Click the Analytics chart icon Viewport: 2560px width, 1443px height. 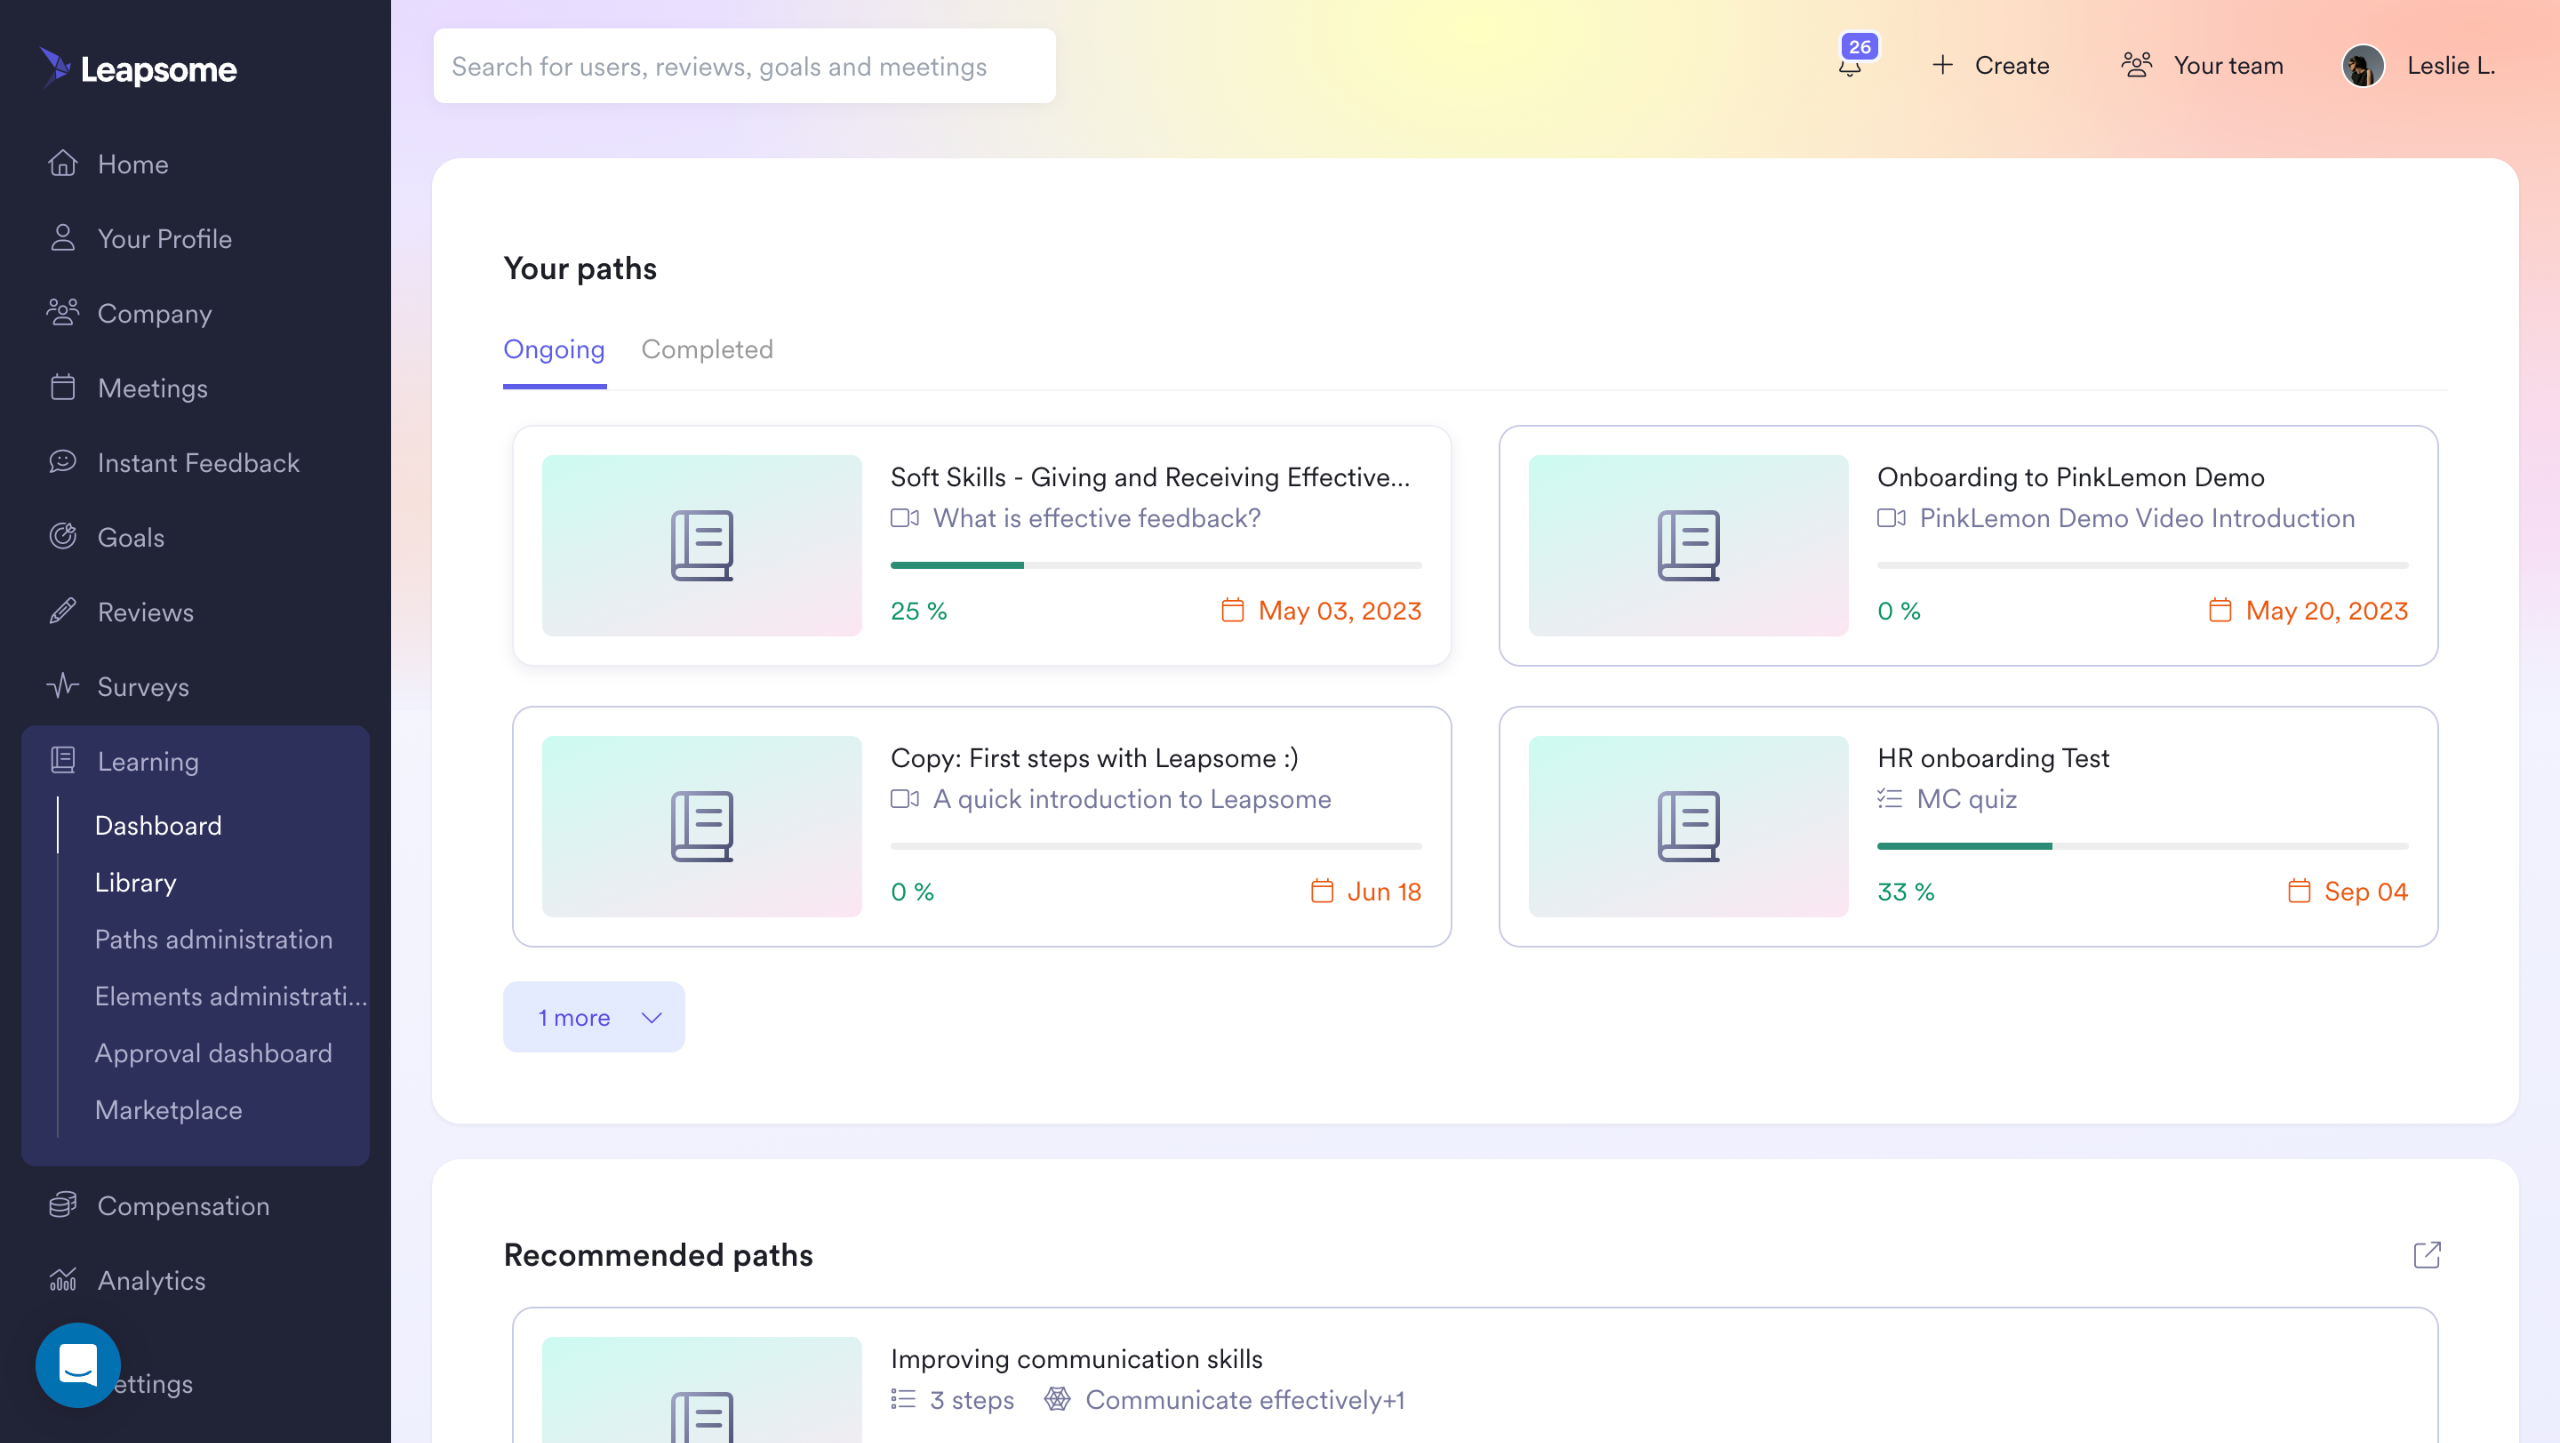(x=63, y=1280)
